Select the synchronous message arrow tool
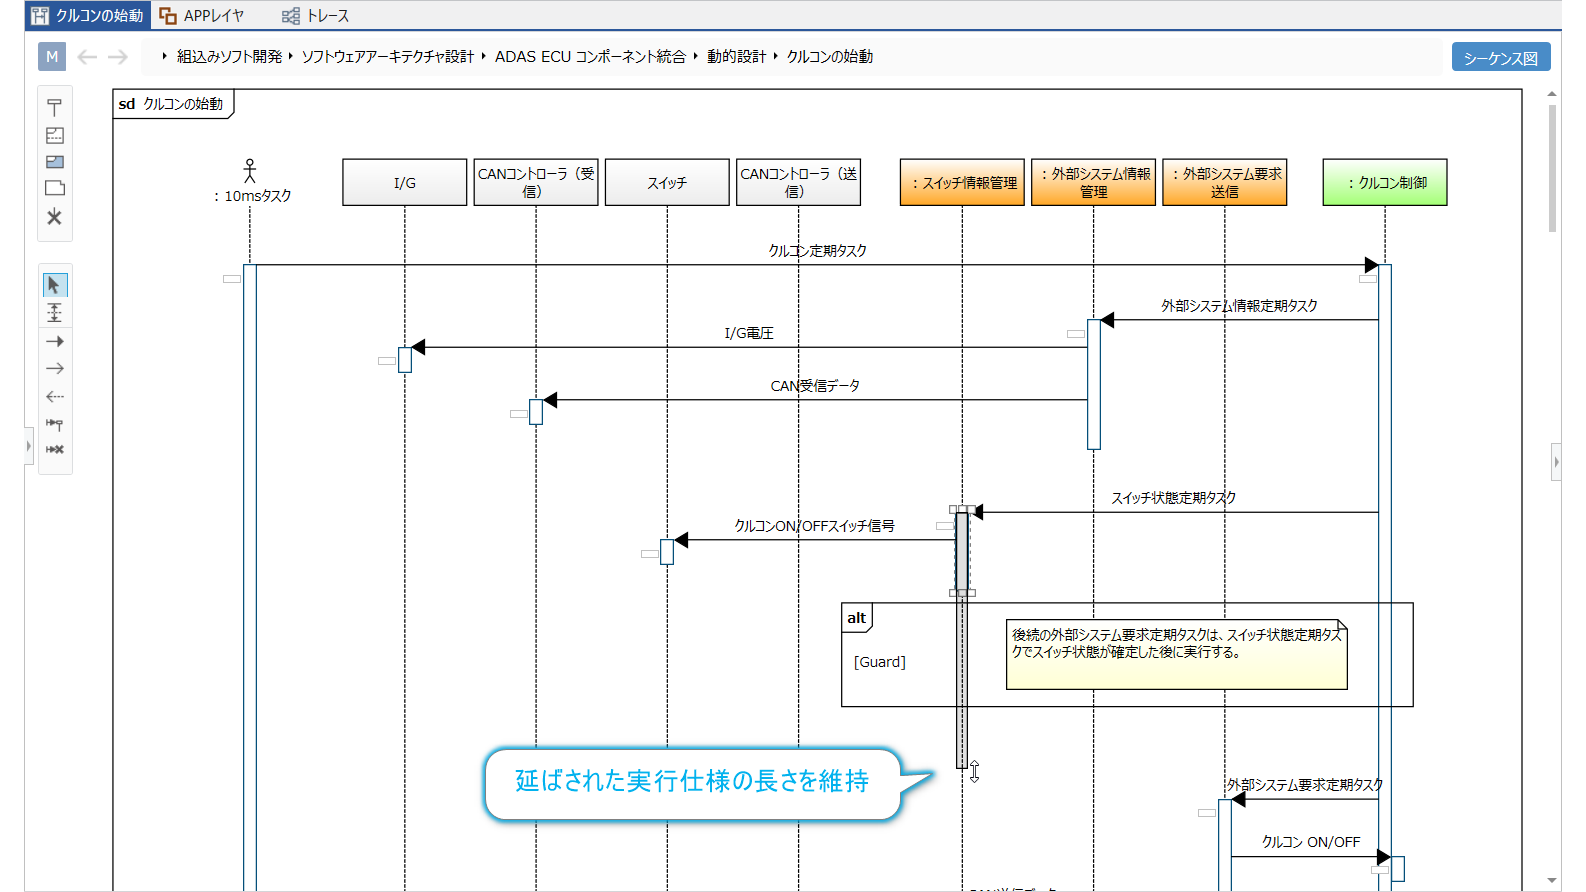 [x=55, y=341]
